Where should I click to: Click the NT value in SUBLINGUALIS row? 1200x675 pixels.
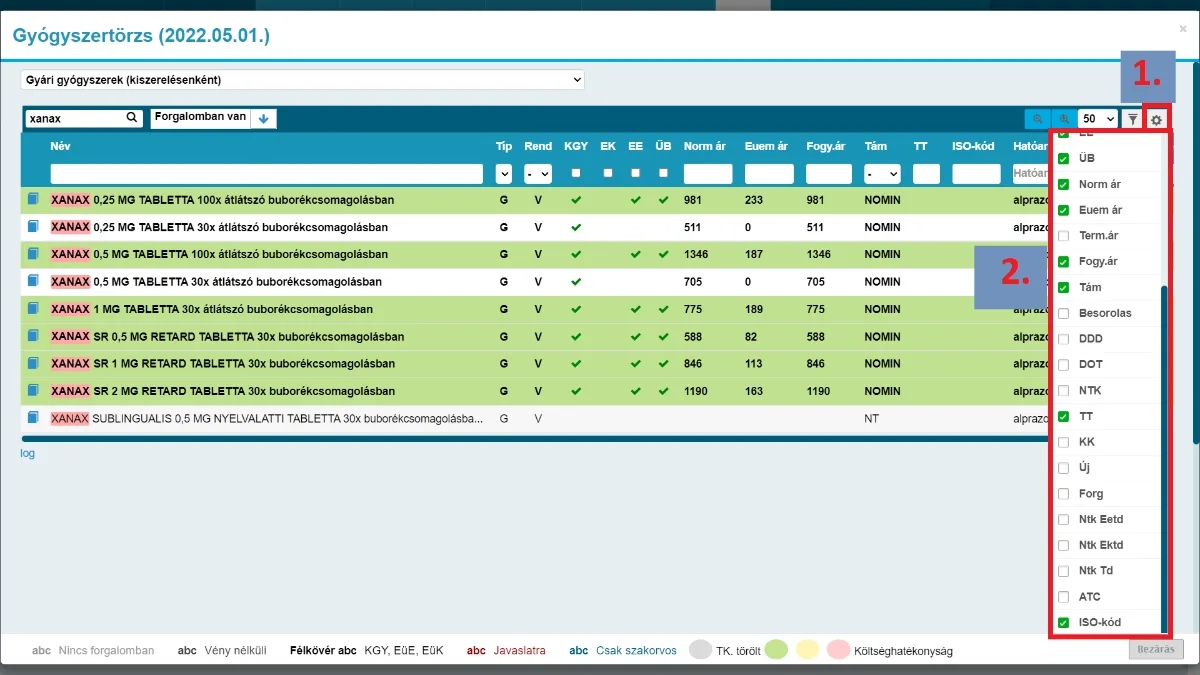point(871,418)
